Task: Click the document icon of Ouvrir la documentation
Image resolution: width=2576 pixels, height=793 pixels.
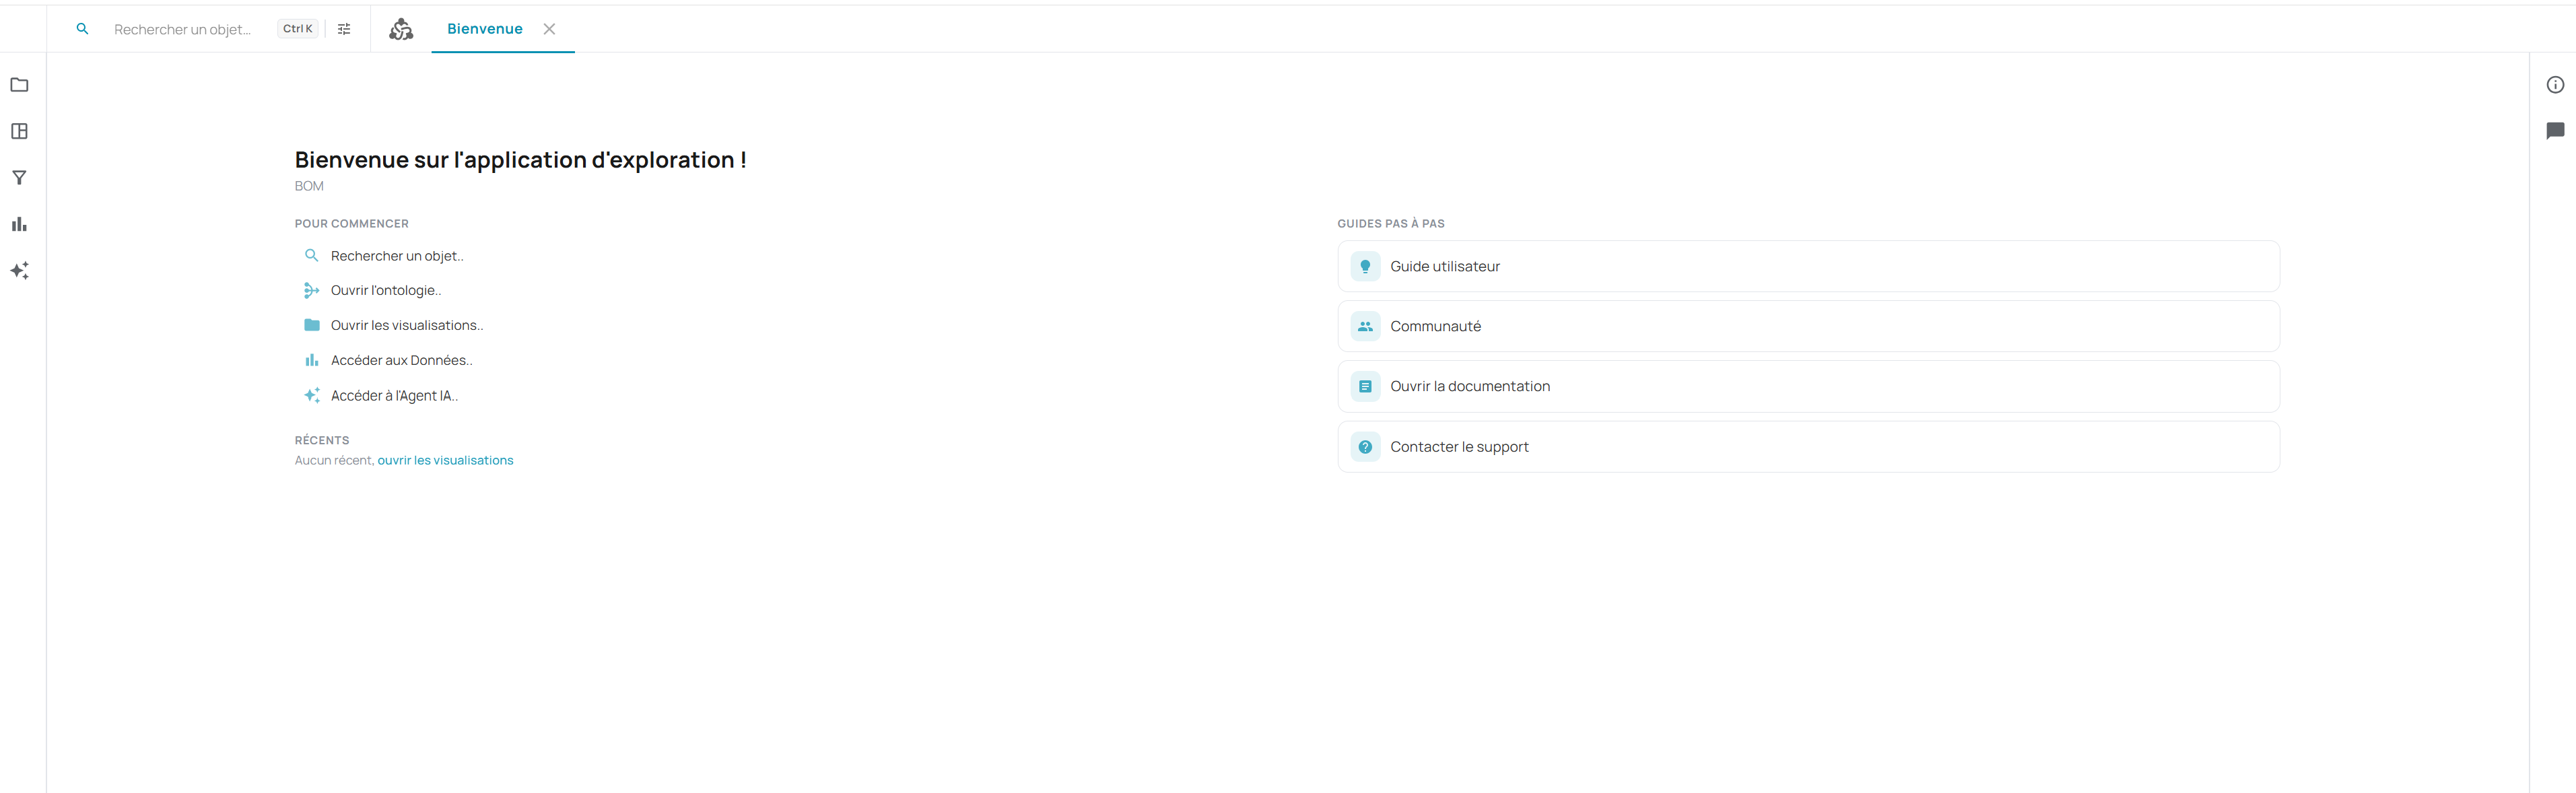Action: tap(1365, 386)
